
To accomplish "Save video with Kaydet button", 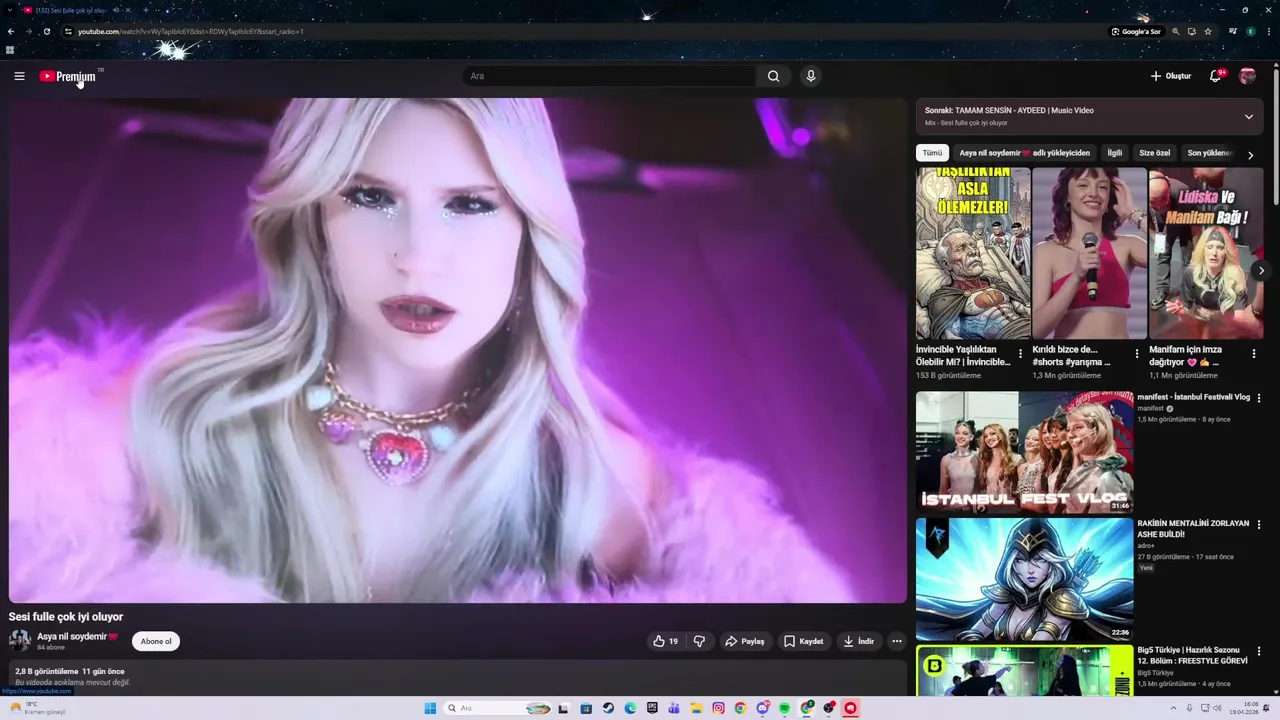I will click(x=804, y=641).
